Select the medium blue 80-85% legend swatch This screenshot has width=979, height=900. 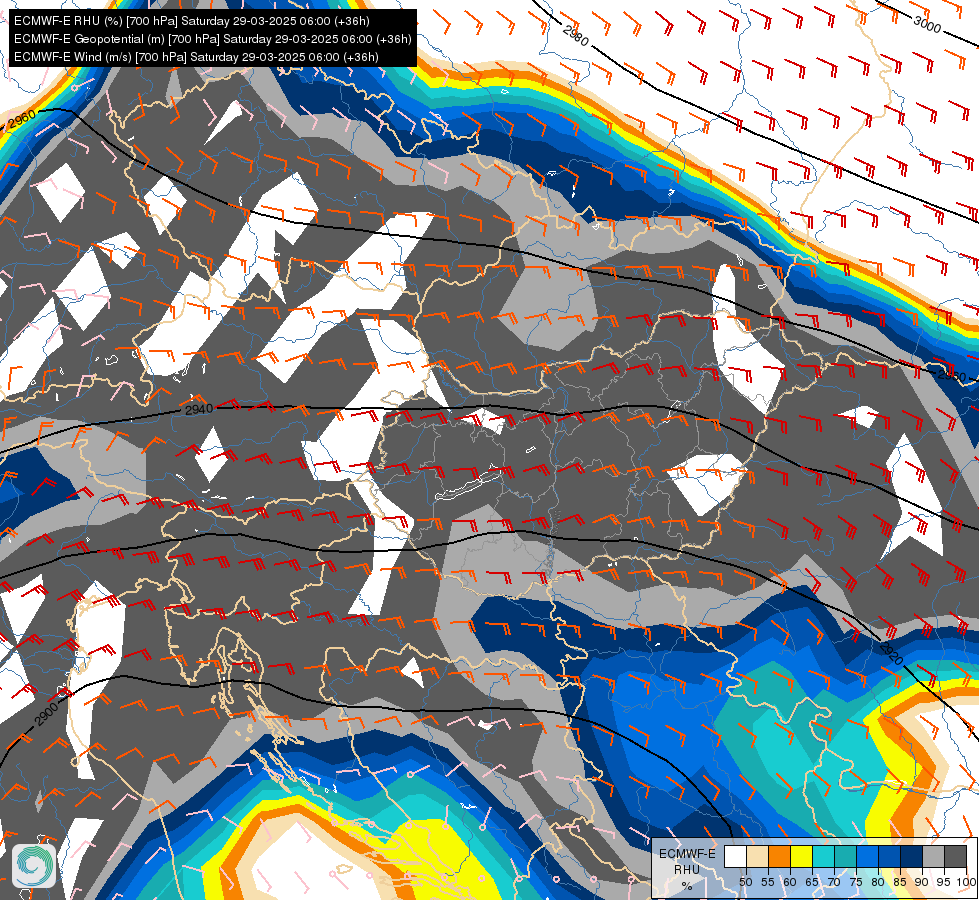890,856
